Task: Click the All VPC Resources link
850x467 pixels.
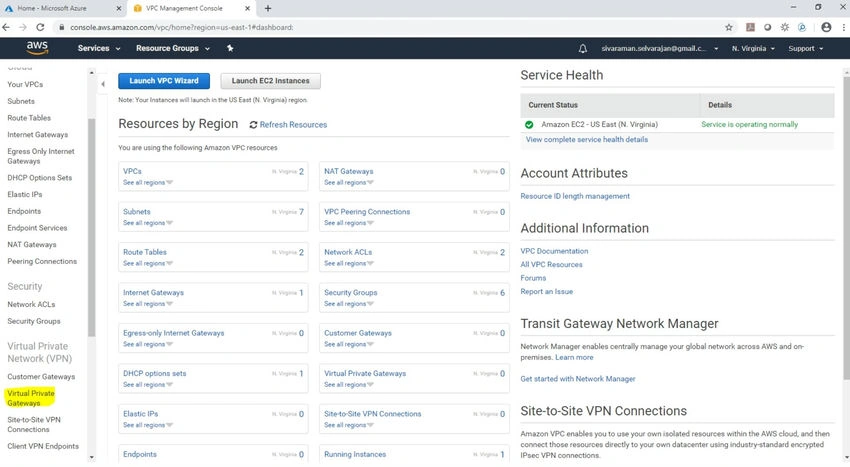Action: pos(551,265)
